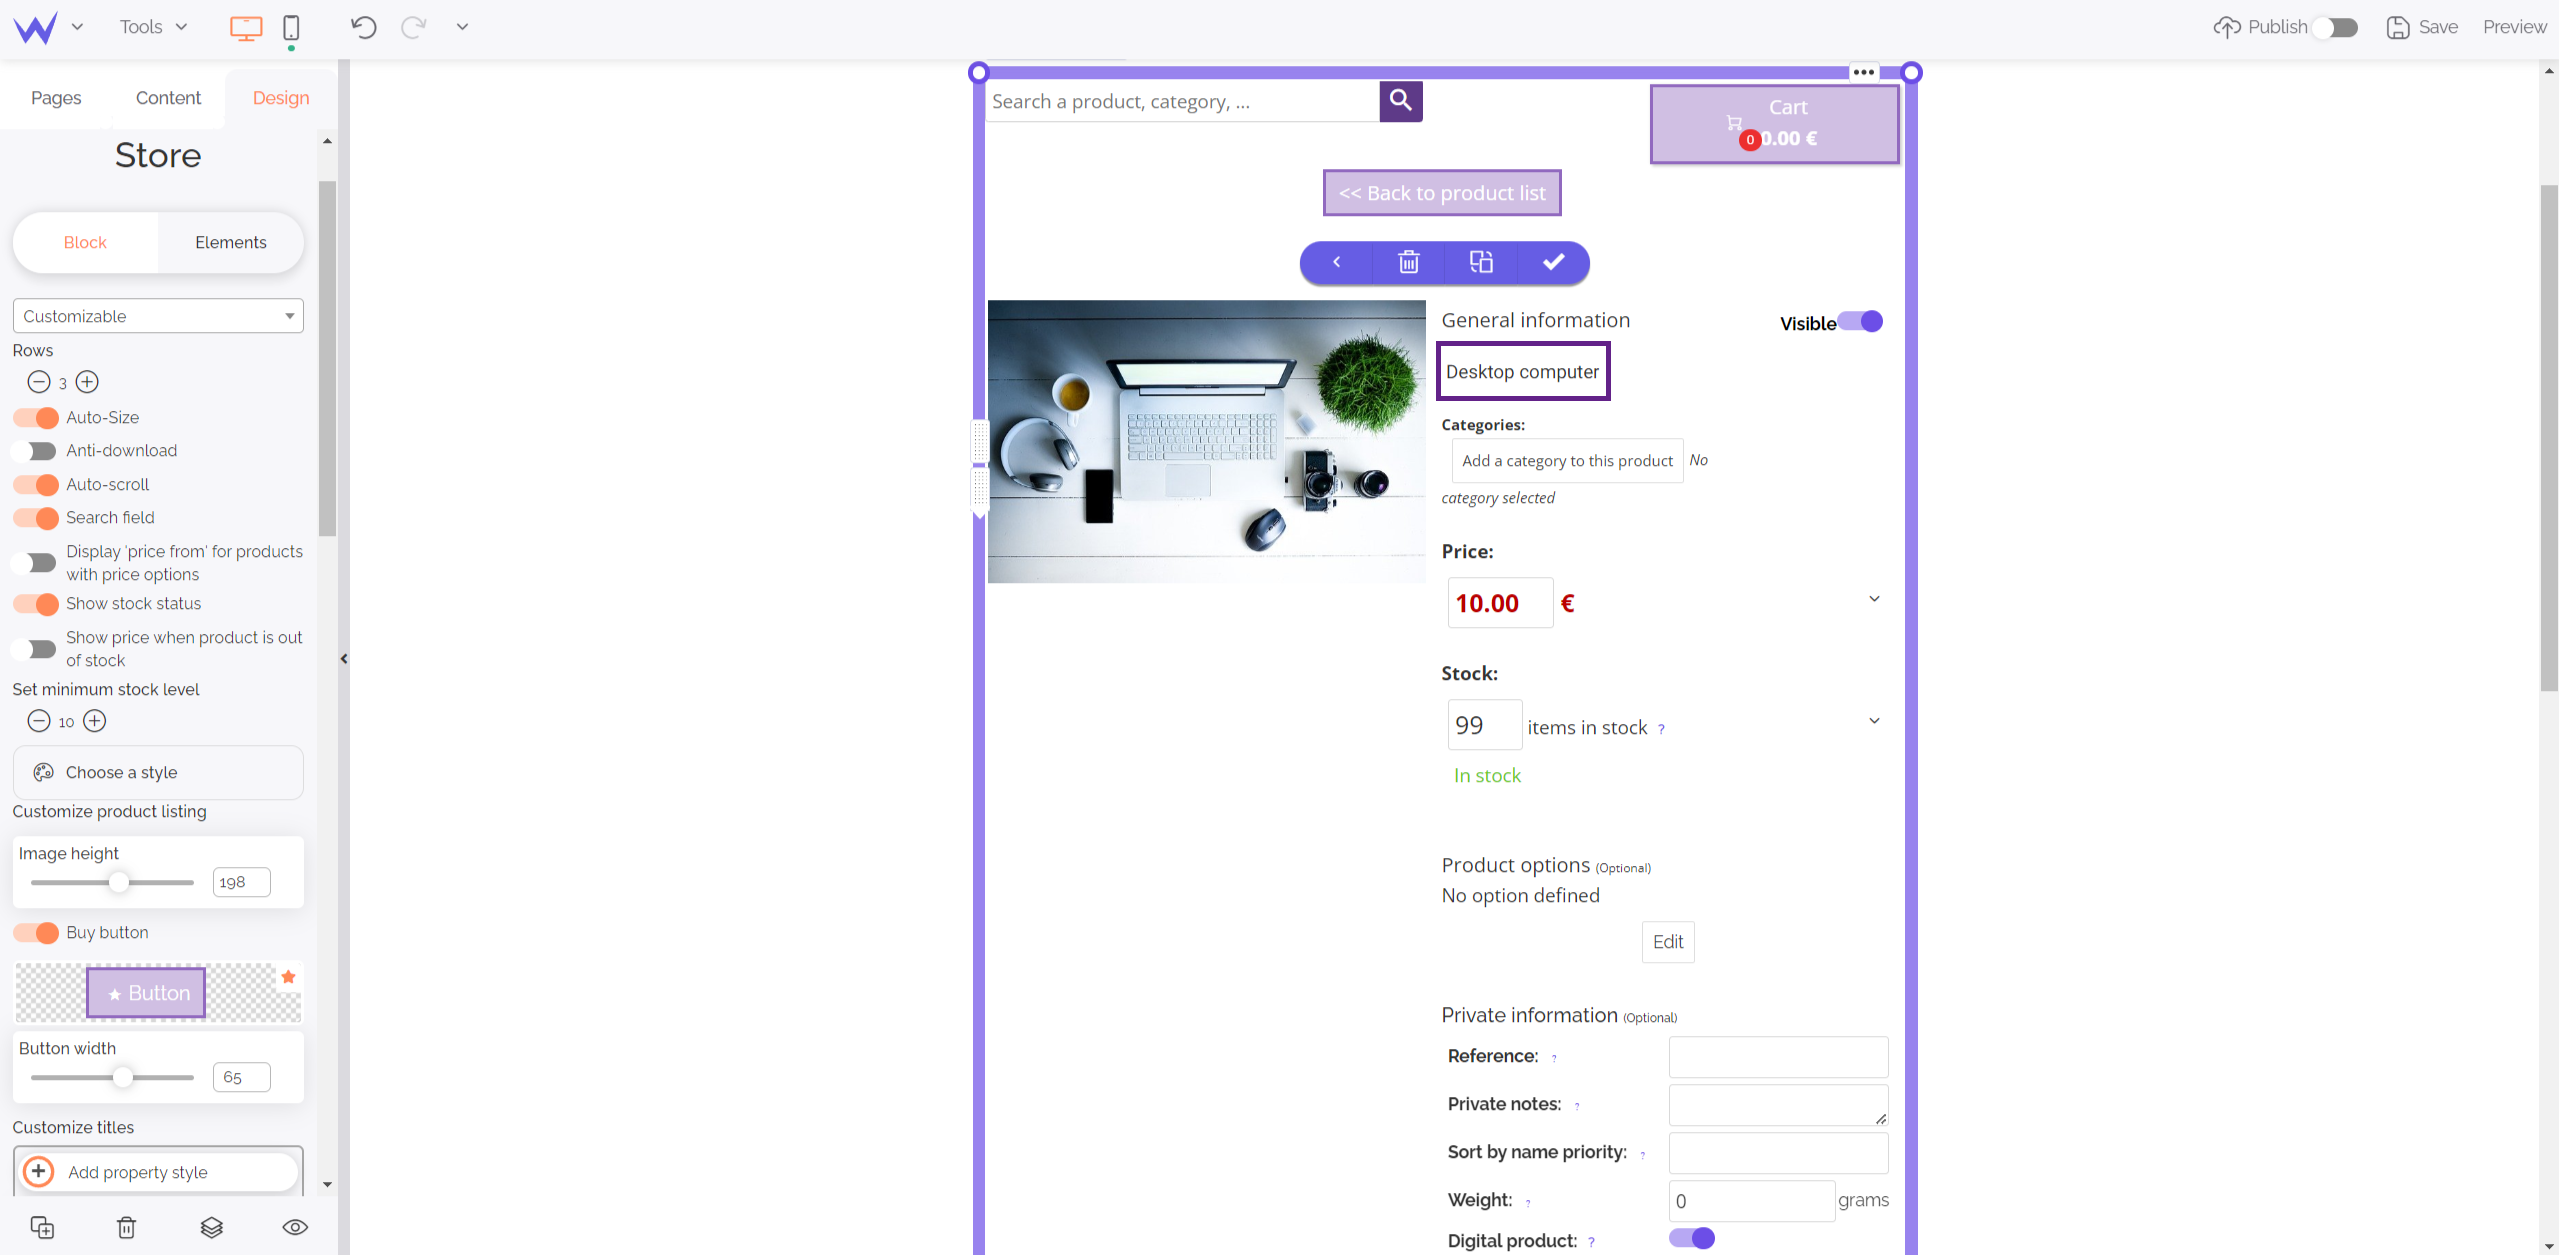Edit product options
The image size is (2559, 1255).
1668,942
